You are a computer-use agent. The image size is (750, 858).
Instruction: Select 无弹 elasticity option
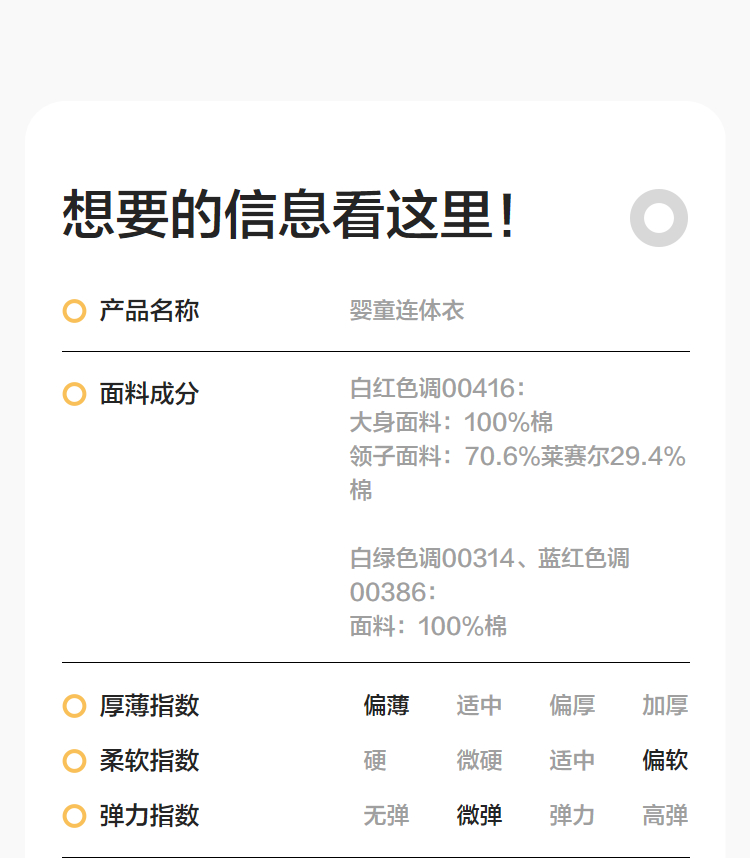(x=386, y=816)
